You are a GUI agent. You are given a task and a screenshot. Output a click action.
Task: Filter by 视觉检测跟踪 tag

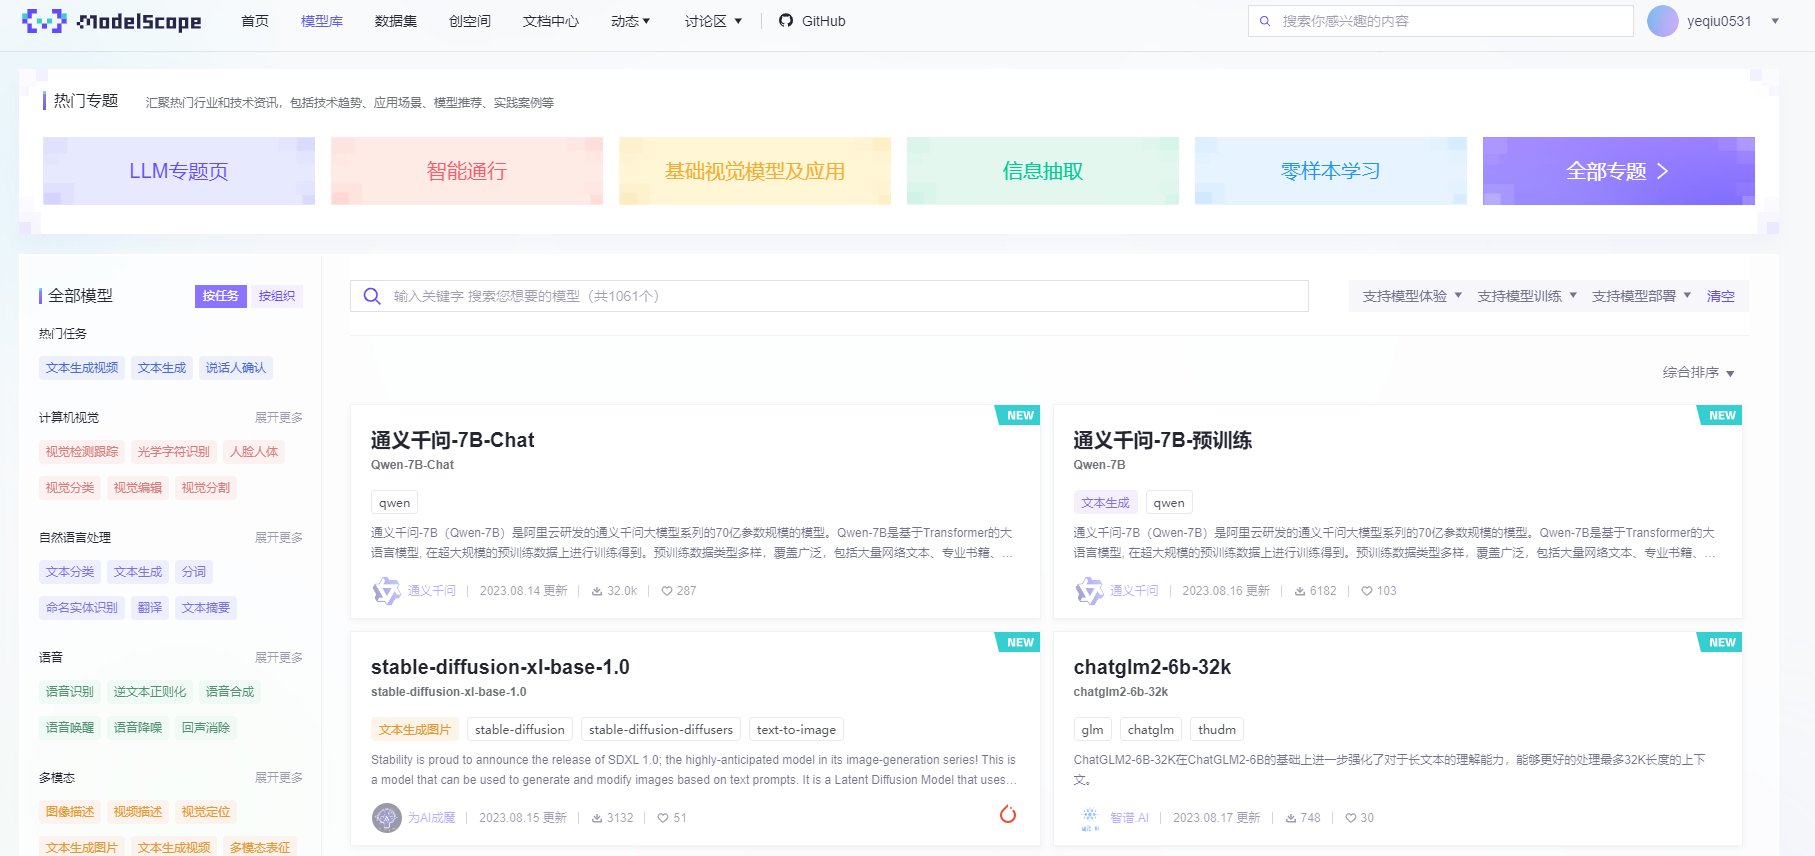pos(82,452)
